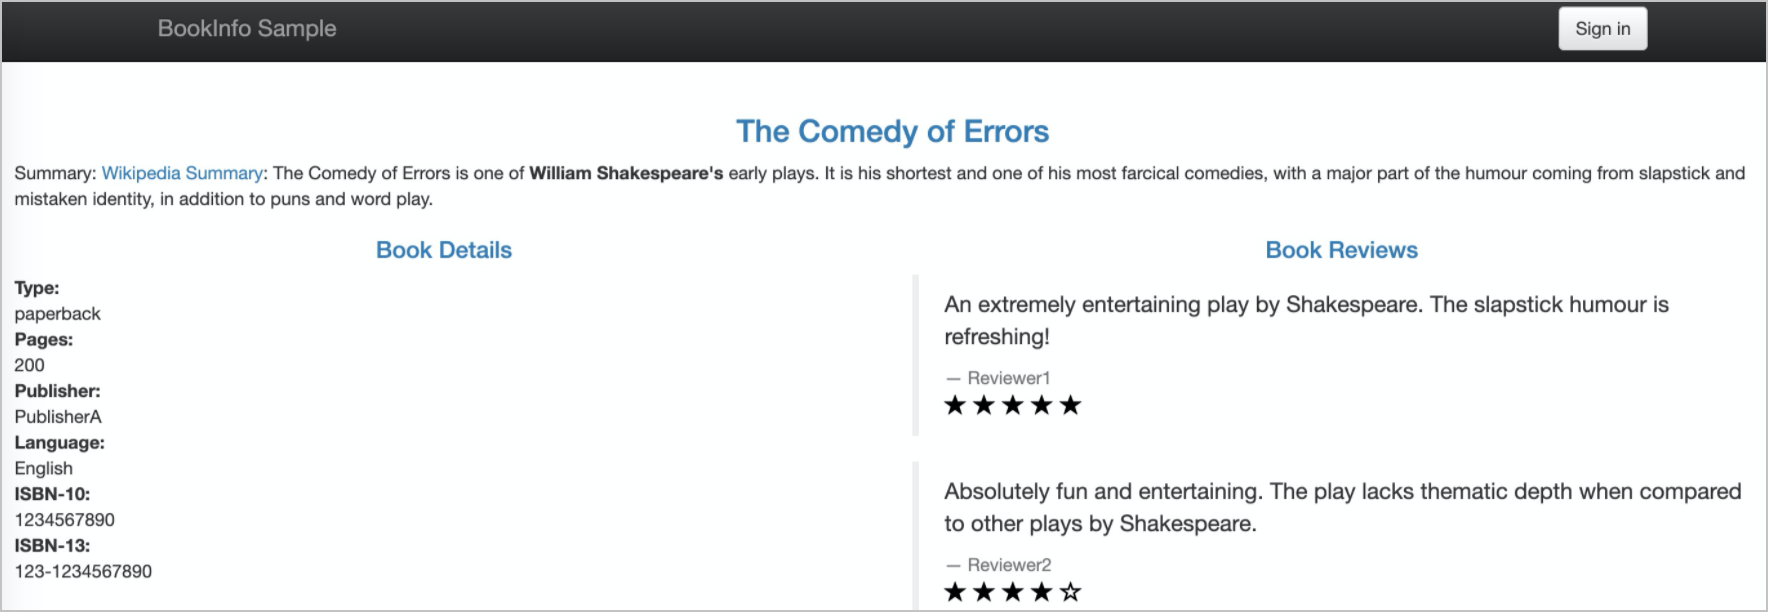Image resolution: width=1768 pixels, height=612 pixels.
Task: Click Reviewer1's first star
Action: (955, 405)
